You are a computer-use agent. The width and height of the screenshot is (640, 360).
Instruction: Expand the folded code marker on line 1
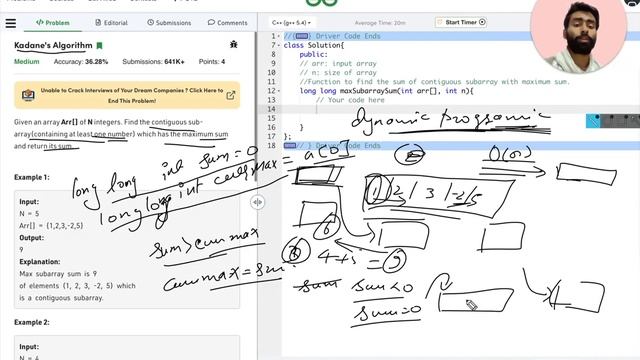pos(302,36)
